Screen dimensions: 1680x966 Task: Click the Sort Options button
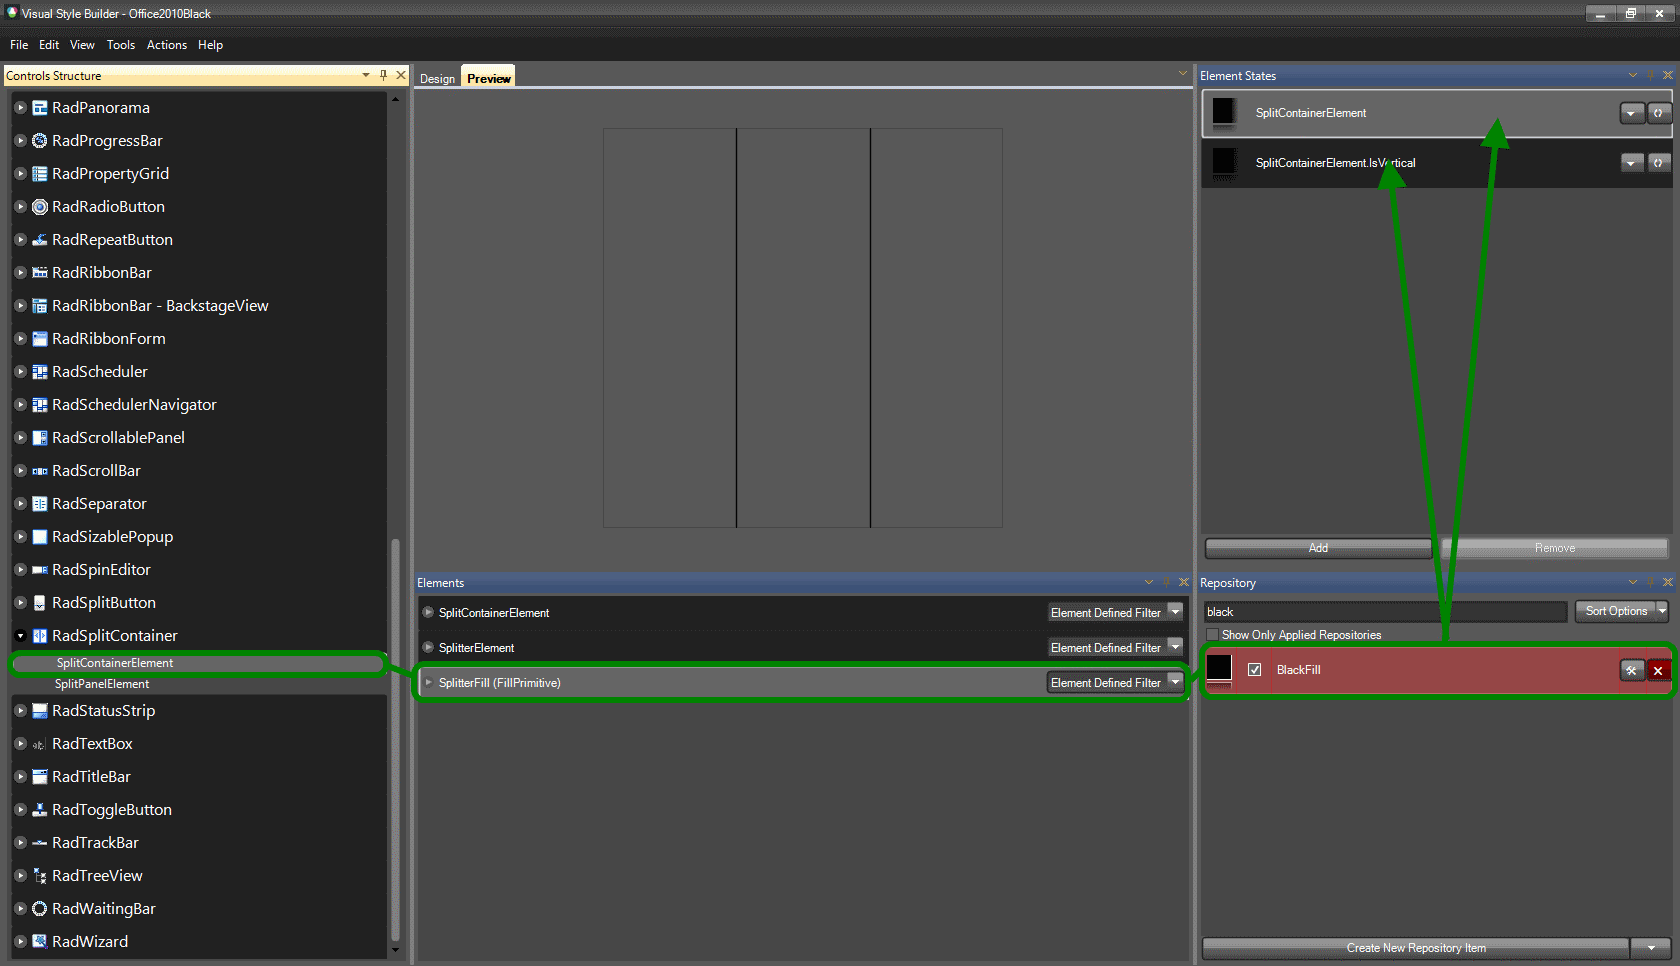click(1616, 611)
